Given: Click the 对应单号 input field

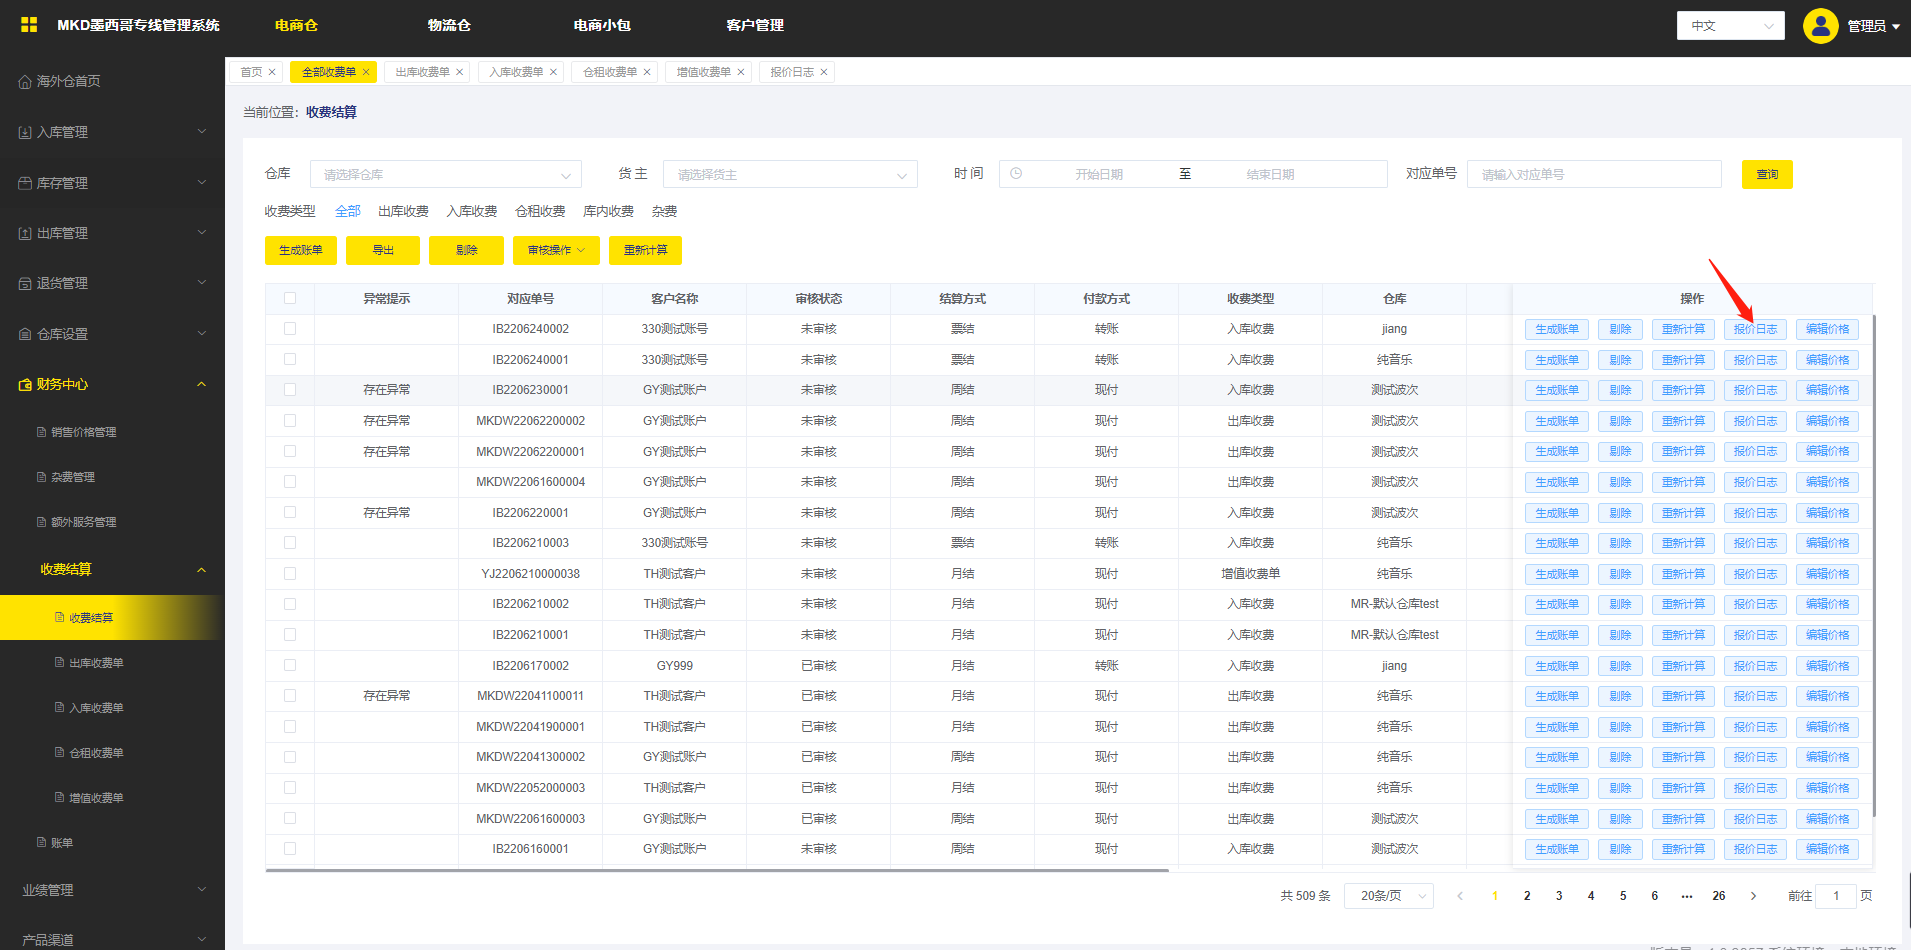Looking at the screenshot, I should pyautogui.click(x=1593, y=175).
